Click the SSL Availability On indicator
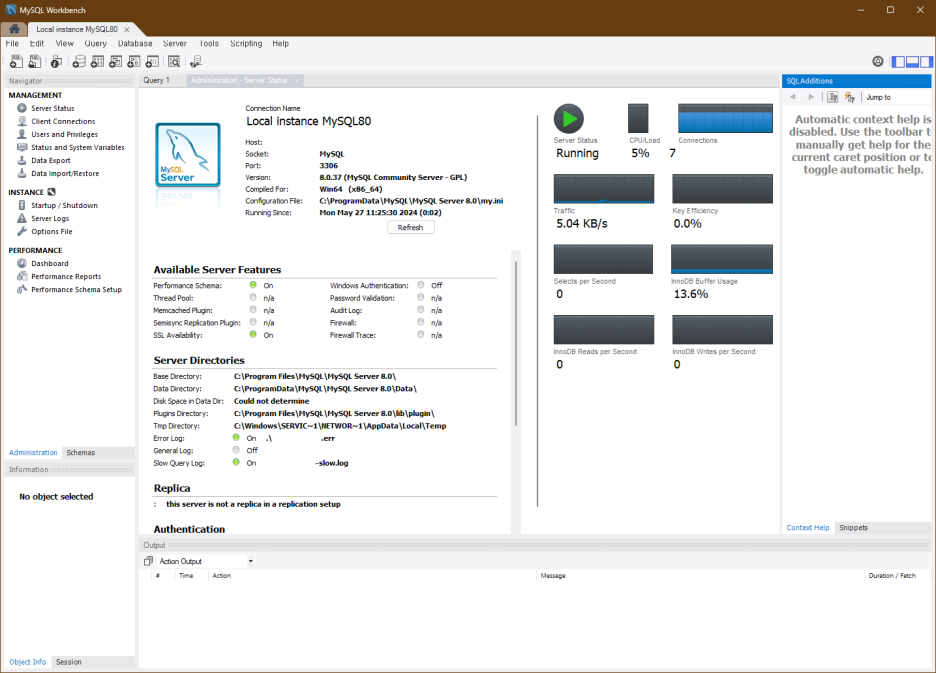This screenshot has height=673, width=936. [253, 334]
